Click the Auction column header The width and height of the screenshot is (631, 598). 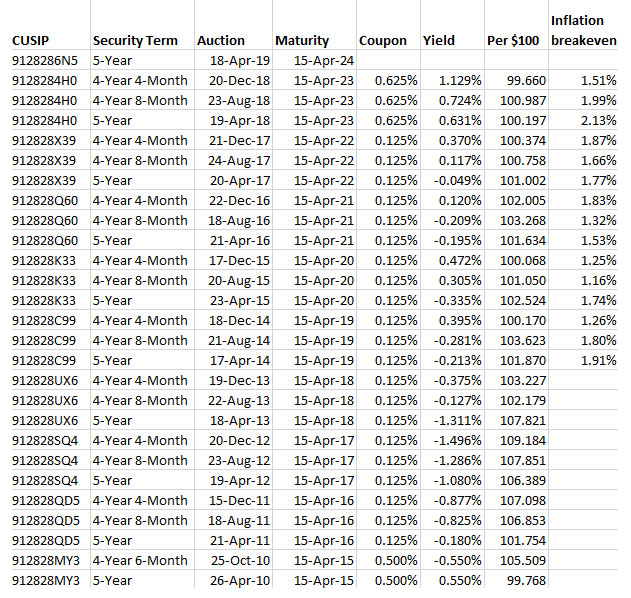pos(221,41)
